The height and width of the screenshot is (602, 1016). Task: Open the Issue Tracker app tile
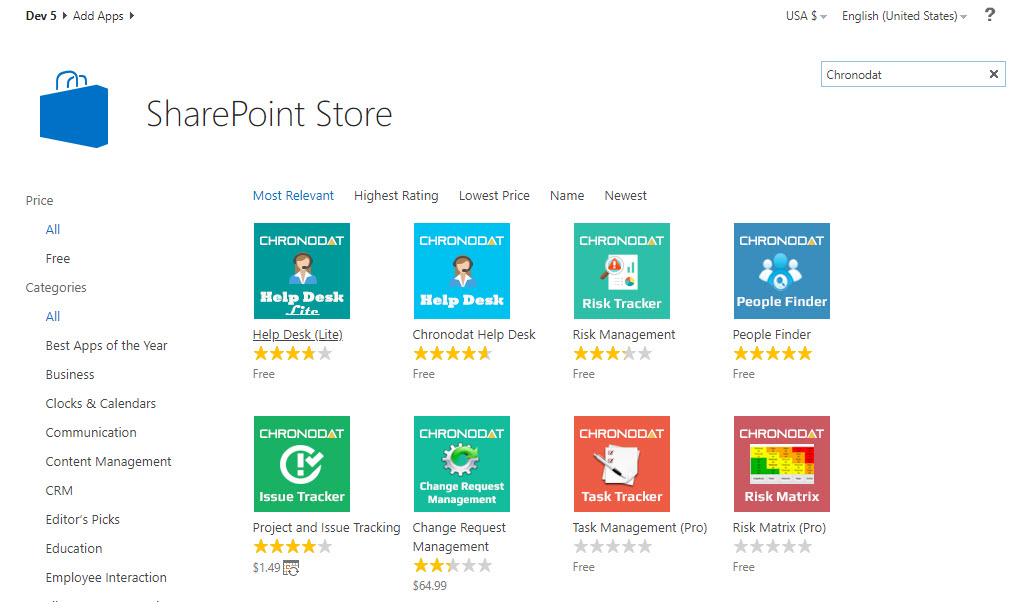(301, 464)
